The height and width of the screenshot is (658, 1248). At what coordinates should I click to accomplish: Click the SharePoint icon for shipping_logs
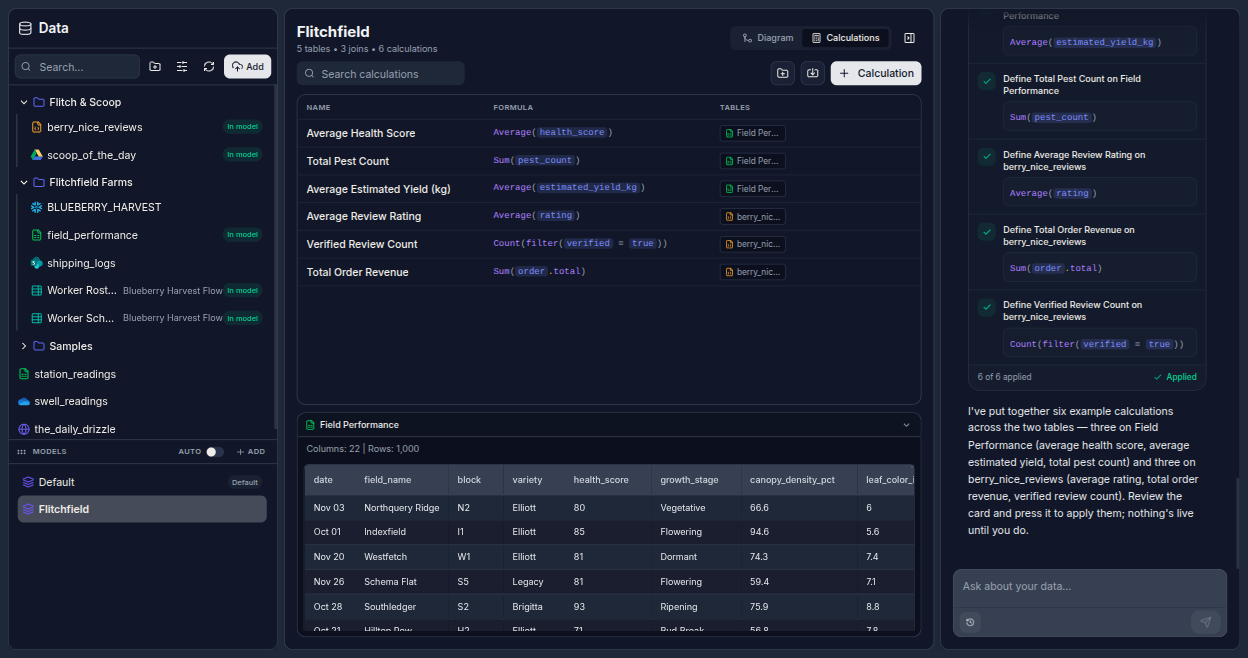pos(37,263)
